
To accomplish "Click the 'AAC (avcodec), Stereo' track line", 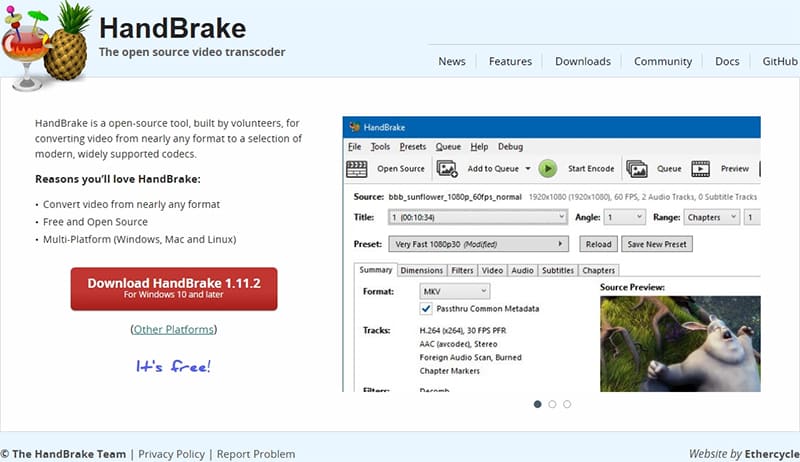I will click(x=458, y=344).
